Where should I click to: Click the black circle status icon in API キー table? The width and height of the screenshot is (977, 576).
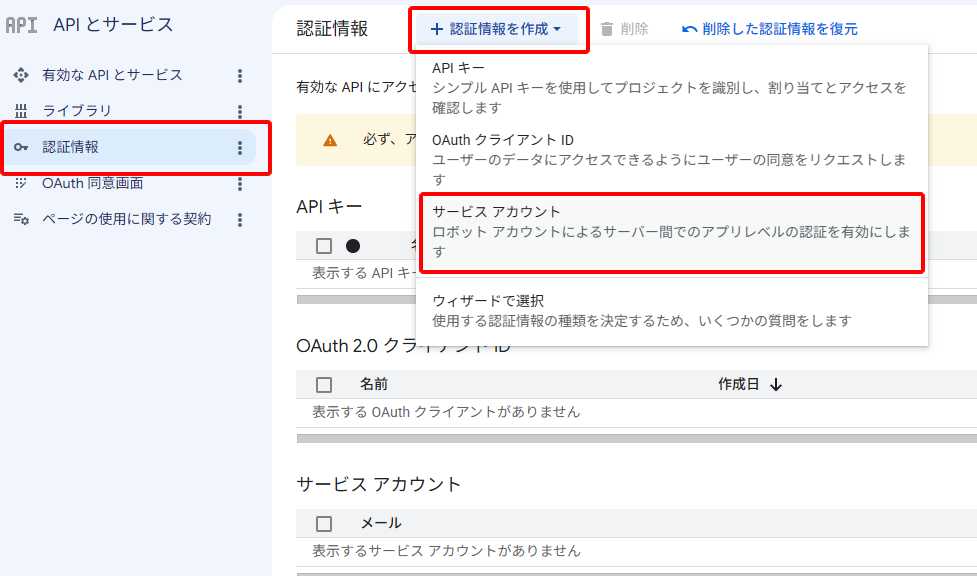[353, 246]
